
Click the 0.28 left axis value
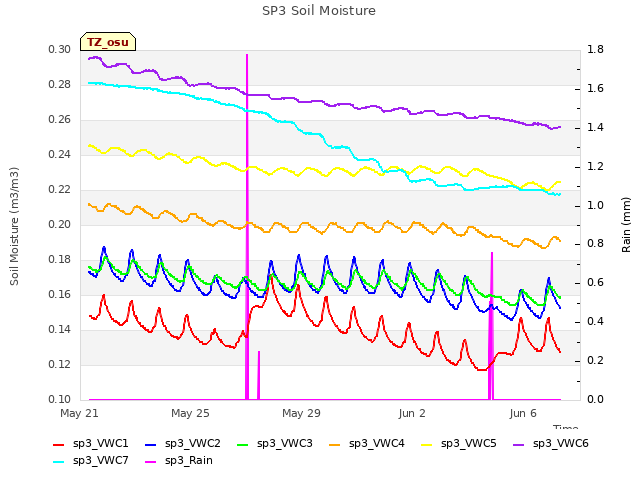(60, 84)
